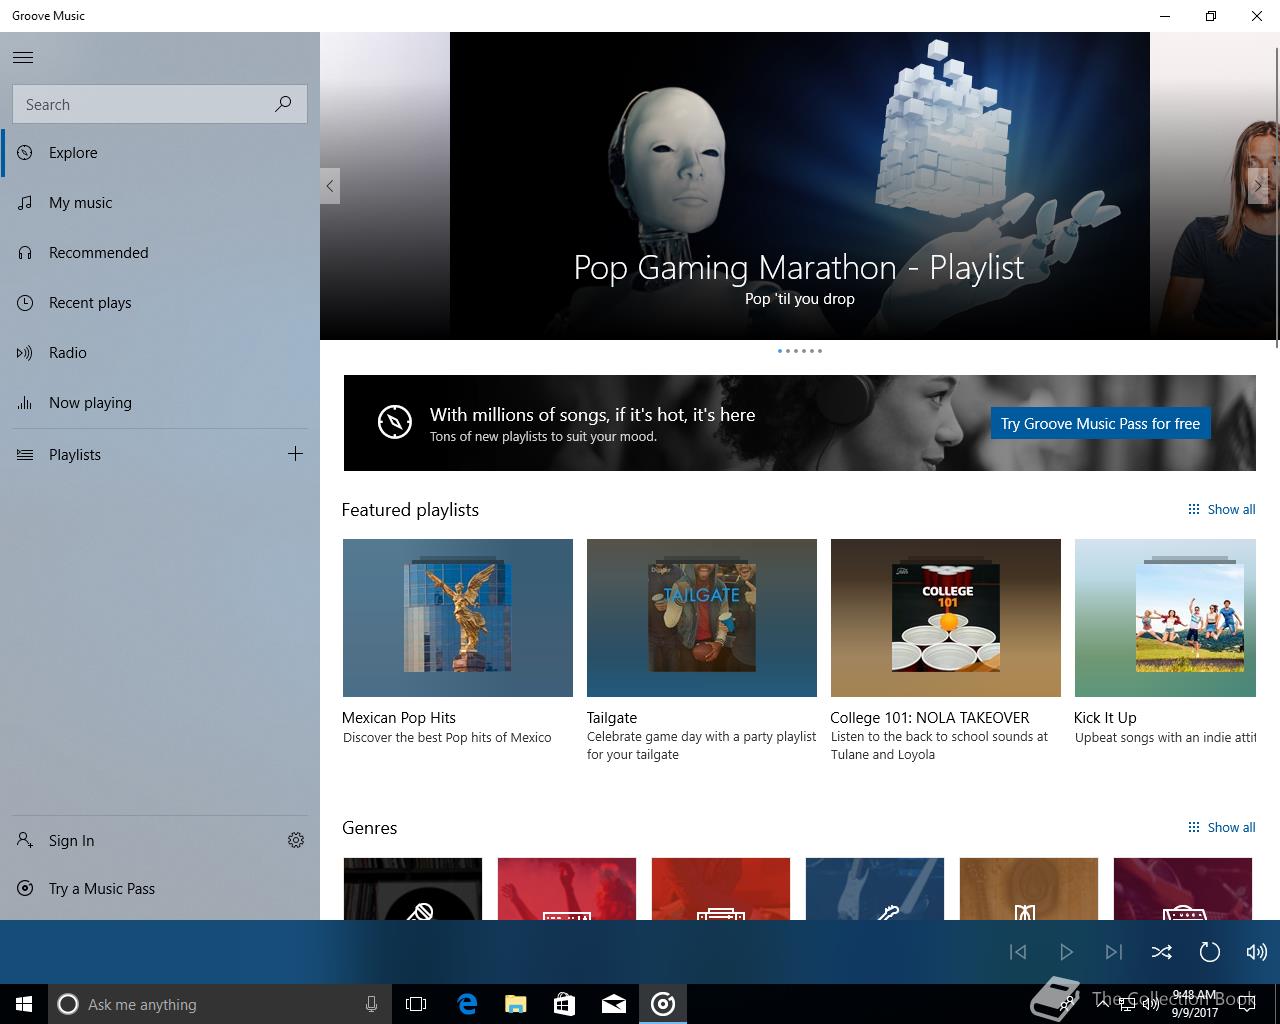1280x1024 pixels.
Task: Switch to Radio section
Action: (160, 353)
